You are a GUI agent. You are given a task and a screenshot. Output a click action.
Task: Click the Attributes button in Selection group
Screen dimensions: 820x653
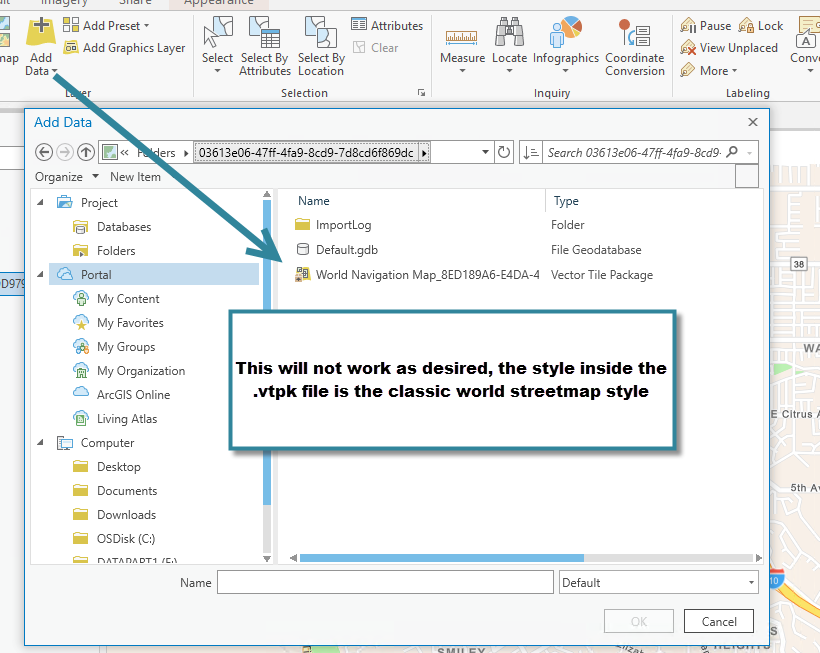point(388,24)
